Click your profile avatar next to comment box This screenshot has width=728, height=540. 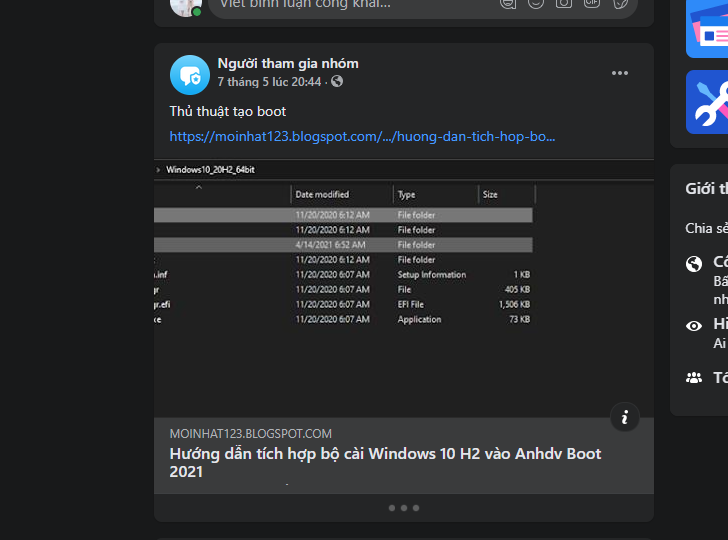click(x=186, y=7)
